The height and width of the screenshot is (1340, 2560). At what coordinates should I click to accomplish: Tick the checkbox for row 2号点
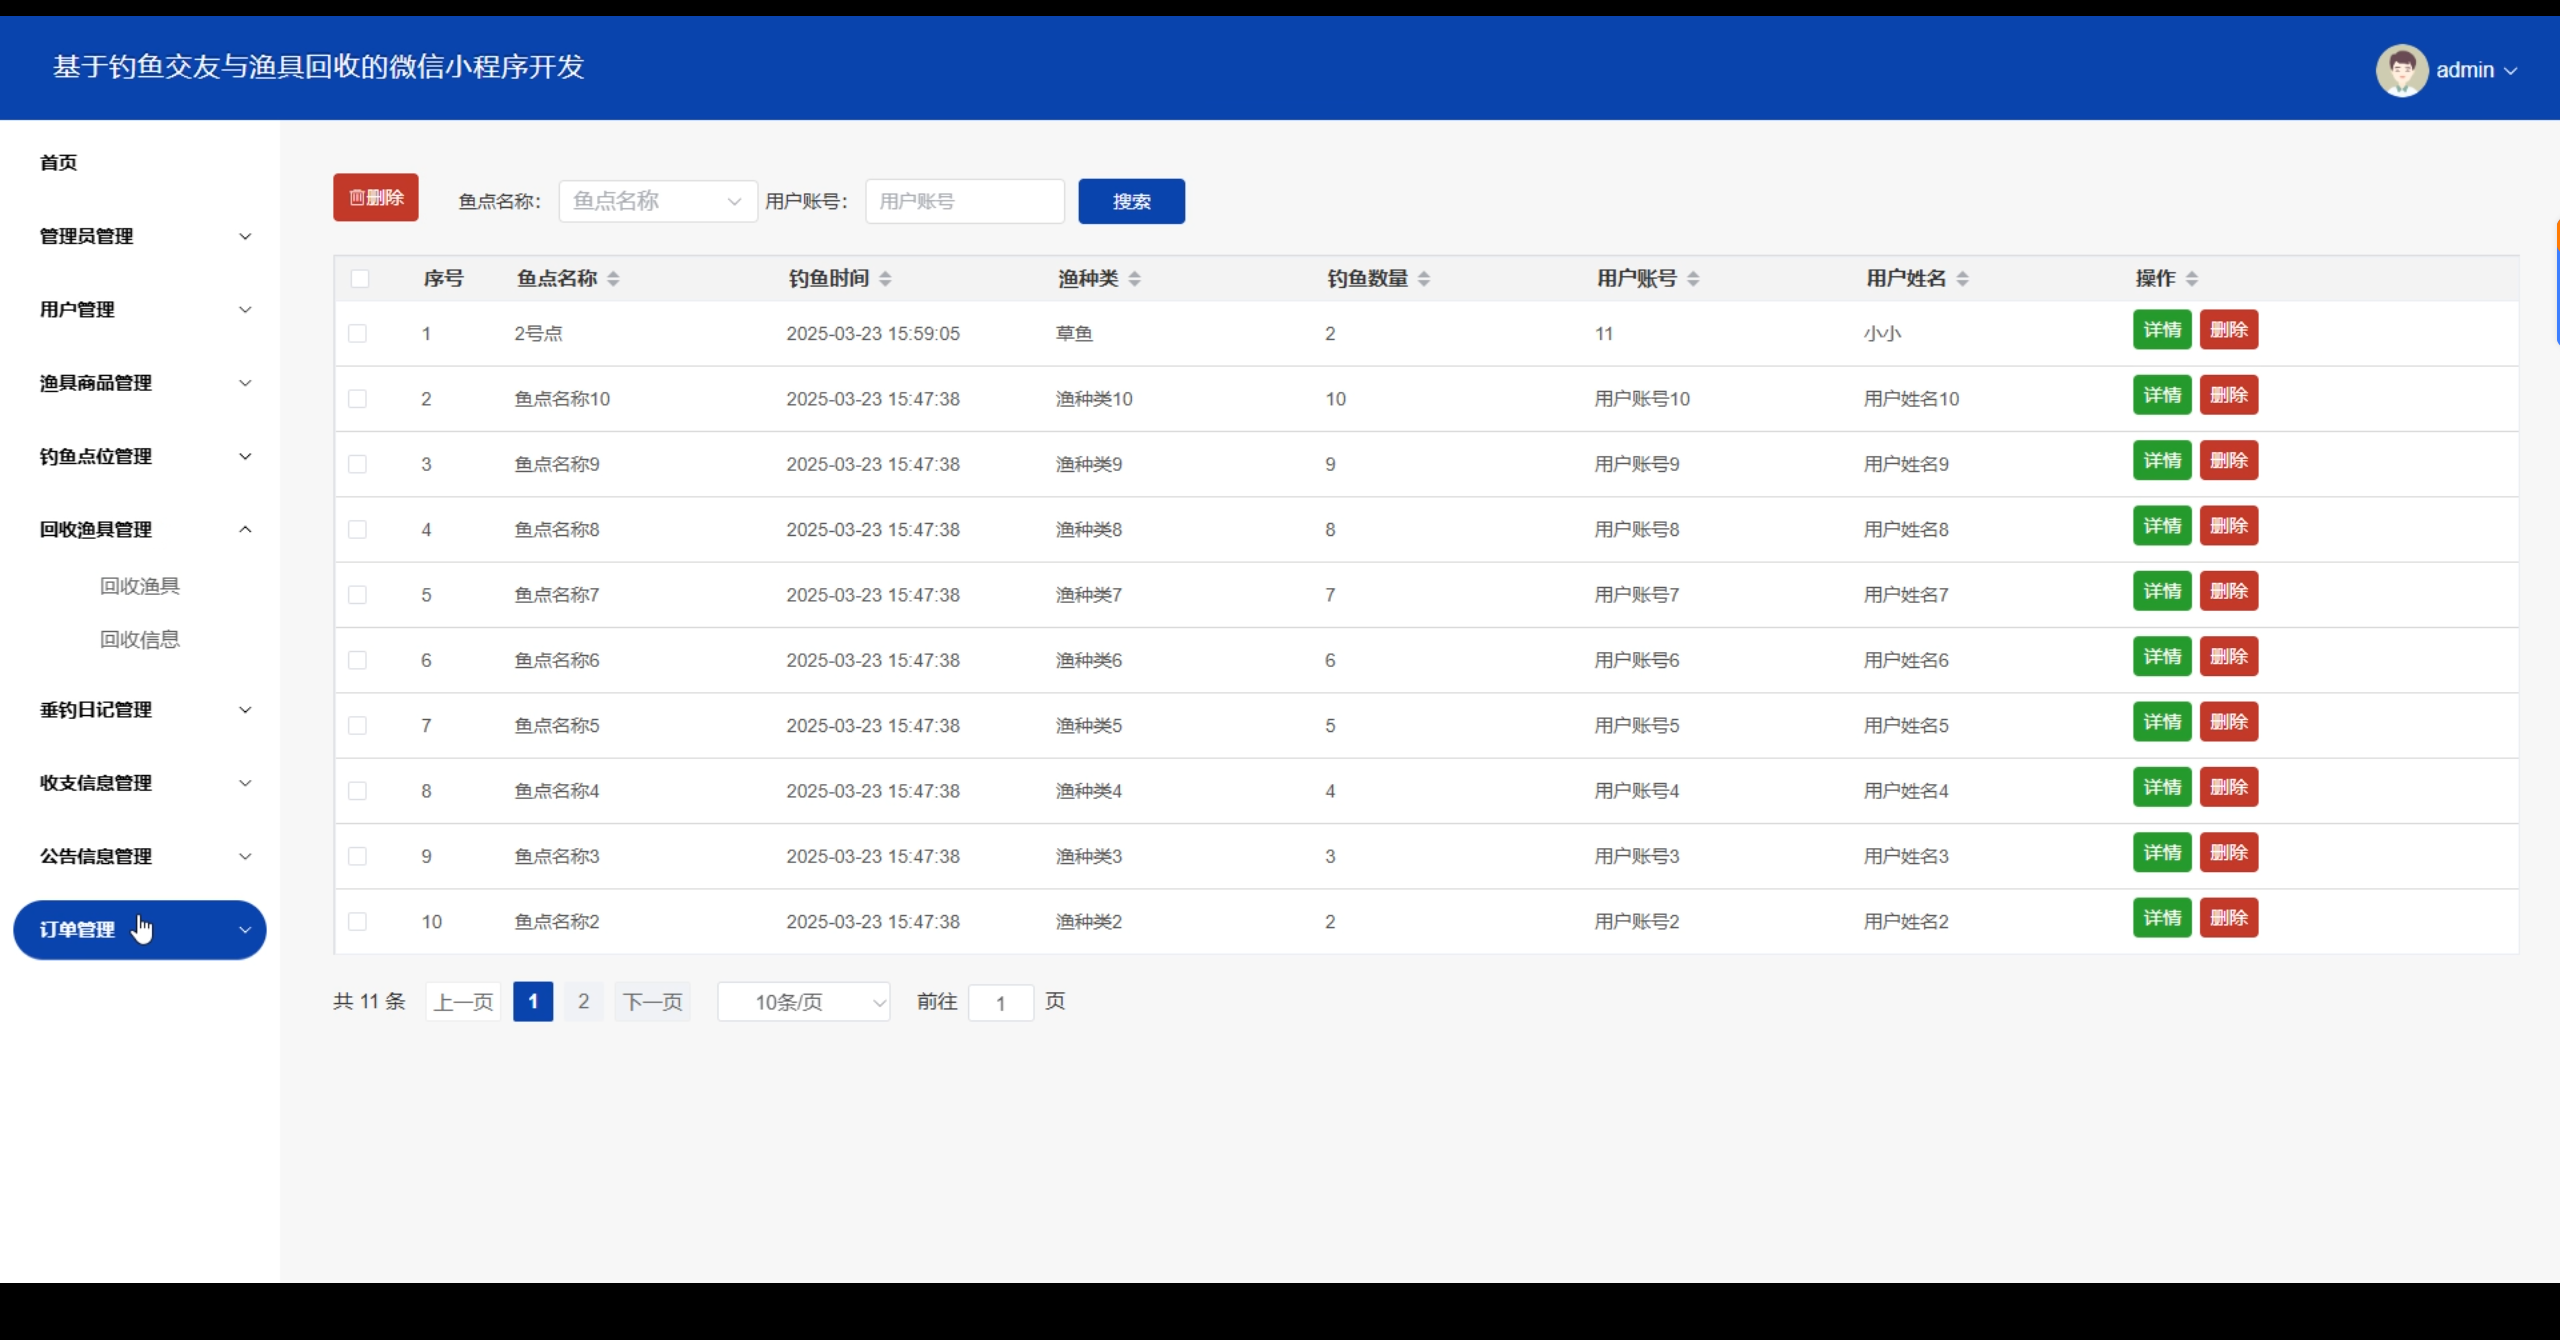pyautogui.click(x=357, y=334)
